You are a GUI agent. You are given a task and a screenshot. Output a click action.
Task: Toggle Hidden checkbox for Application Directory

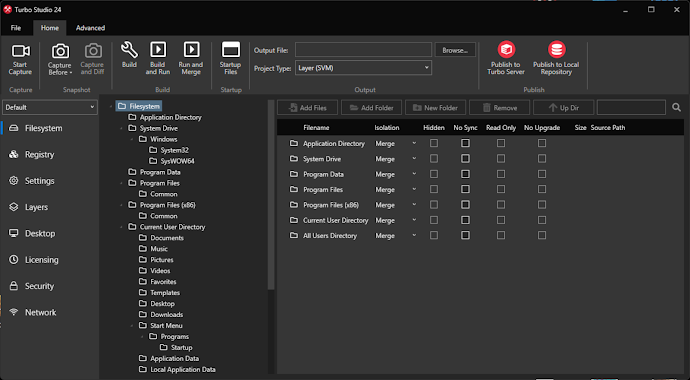[434, 143]
